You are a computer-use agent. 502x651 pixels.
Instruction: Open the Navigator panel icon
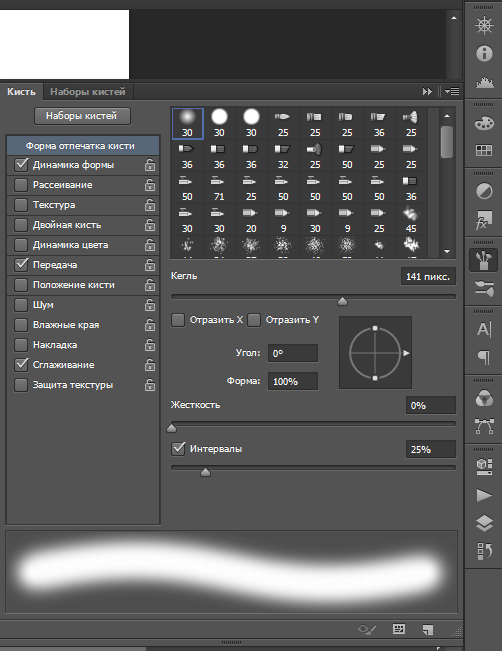tap(484, 25)
